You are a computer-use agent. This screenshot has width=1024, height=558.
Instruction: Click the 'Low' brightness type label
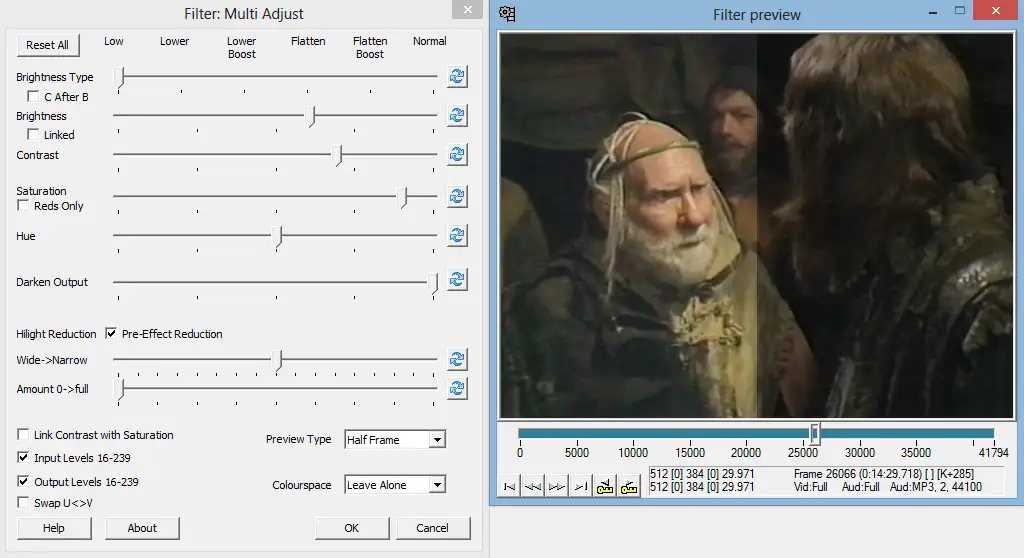pos(114,41)
